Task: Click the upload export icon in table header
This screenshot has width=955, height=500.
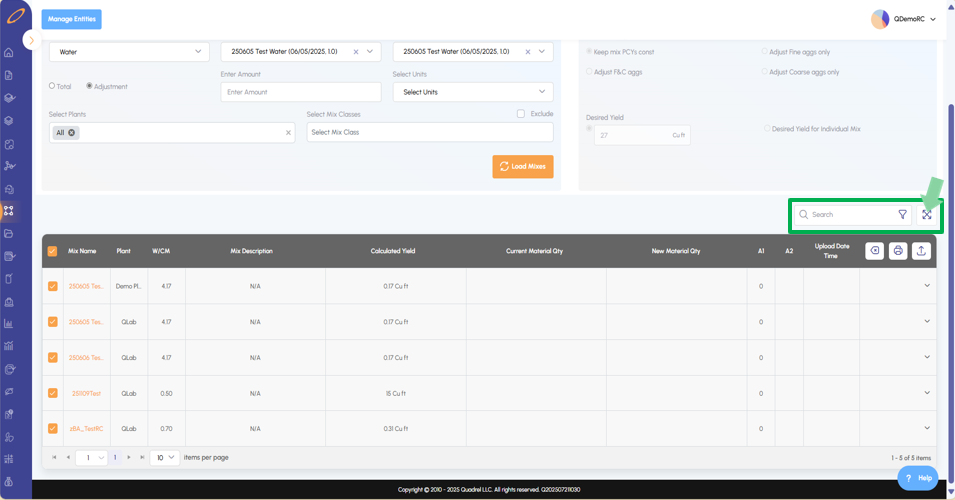Action: pyautogui.click(x=921, y=251)
